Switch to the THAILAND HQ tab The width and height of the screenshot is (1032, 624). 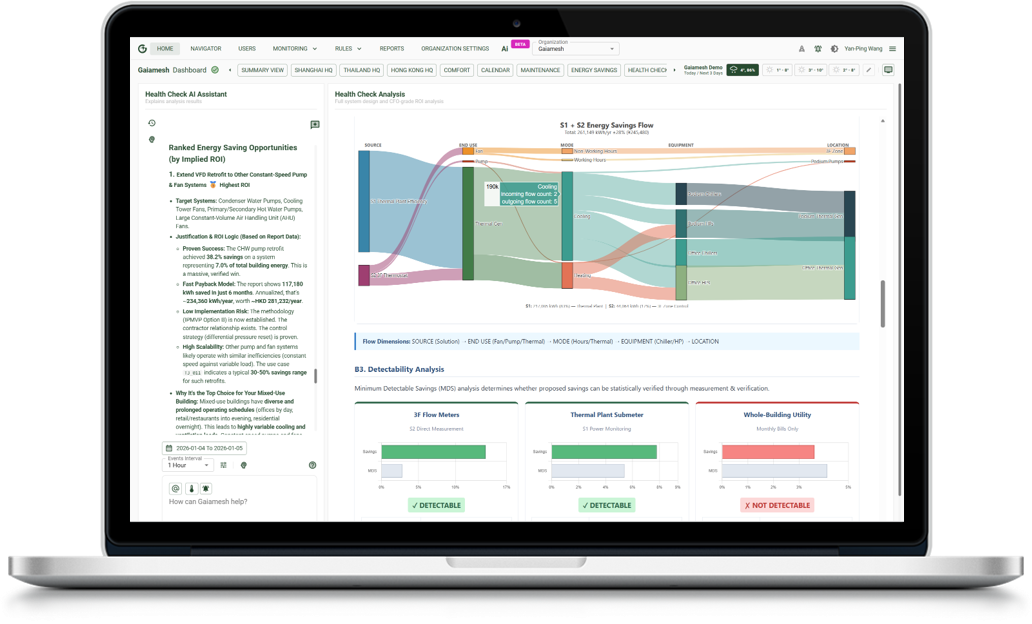click(x=362, y=70)
